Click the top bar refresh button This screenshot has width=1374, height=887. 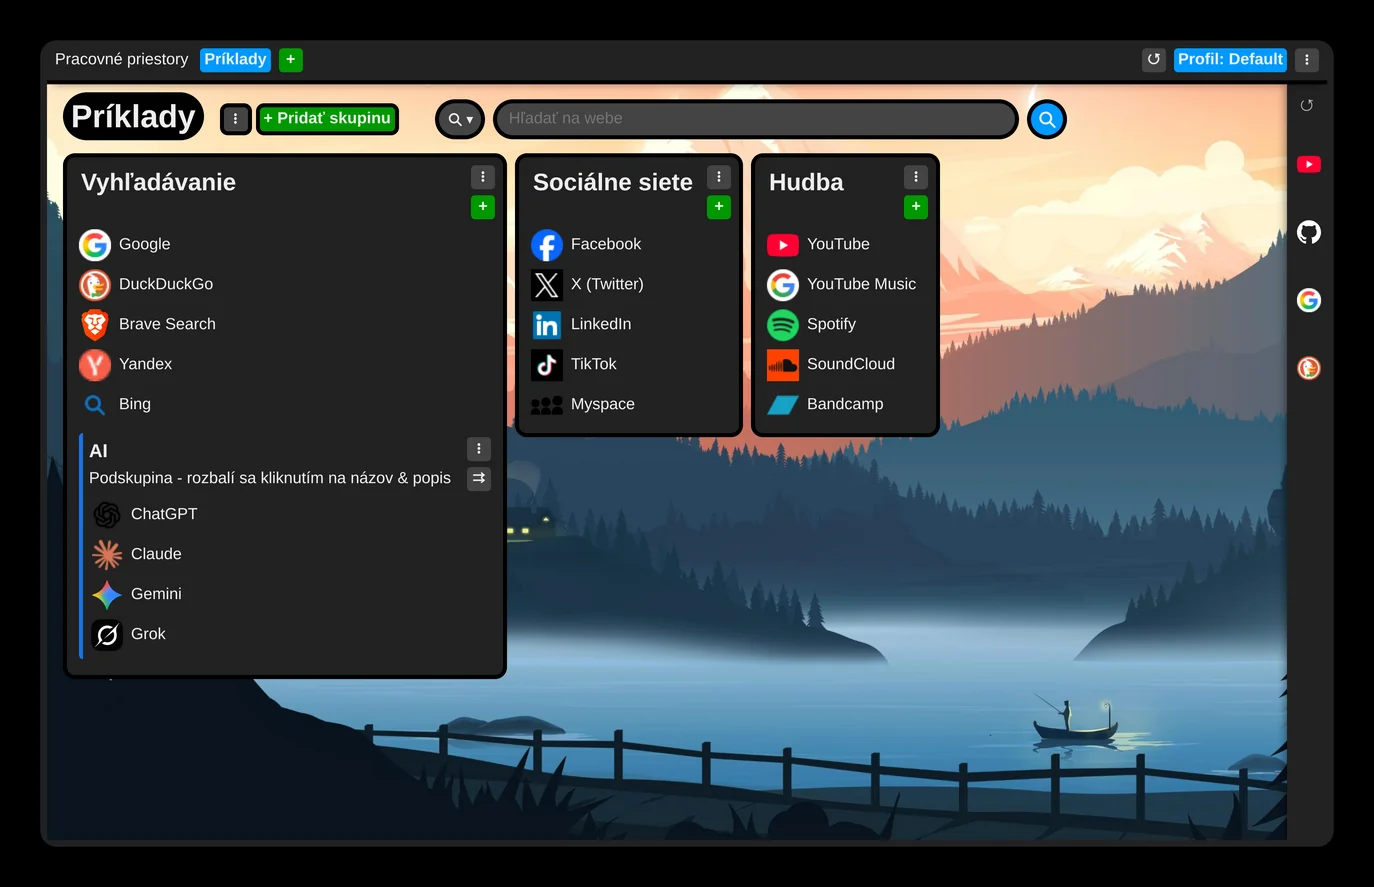coord(1154,60)
